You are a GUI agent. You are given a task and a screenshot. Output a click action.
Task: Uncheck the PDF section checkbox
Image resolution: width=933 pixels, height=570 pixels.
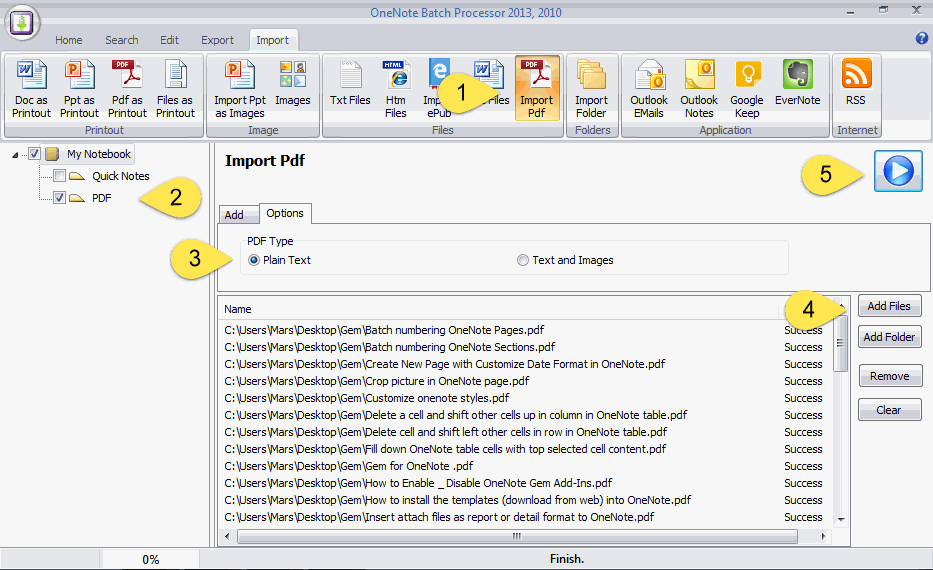(59, 198)
